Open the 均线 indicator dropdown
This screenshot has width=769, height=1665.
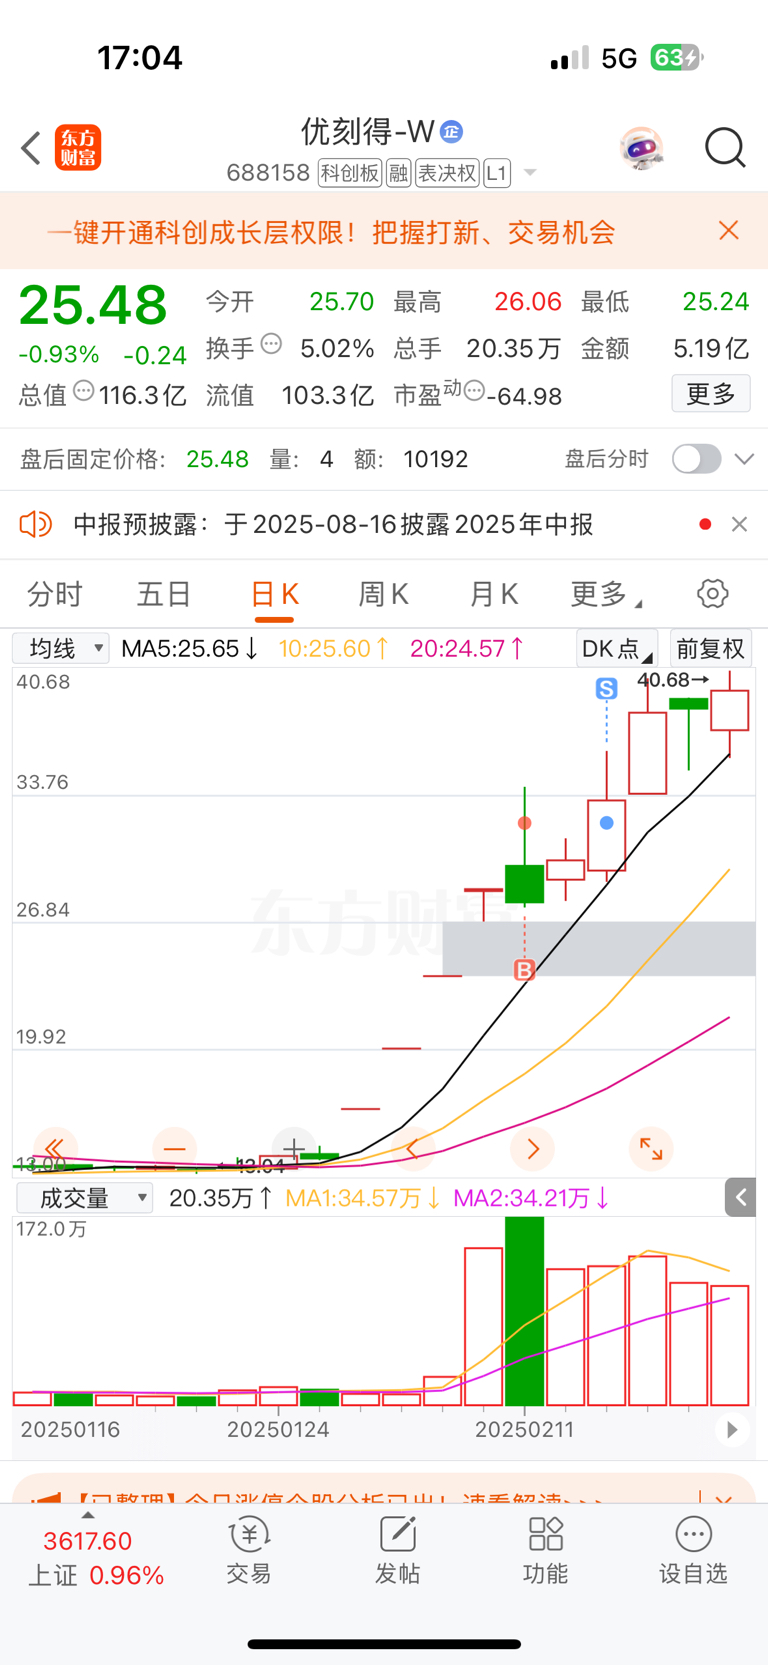click(60, 649)
